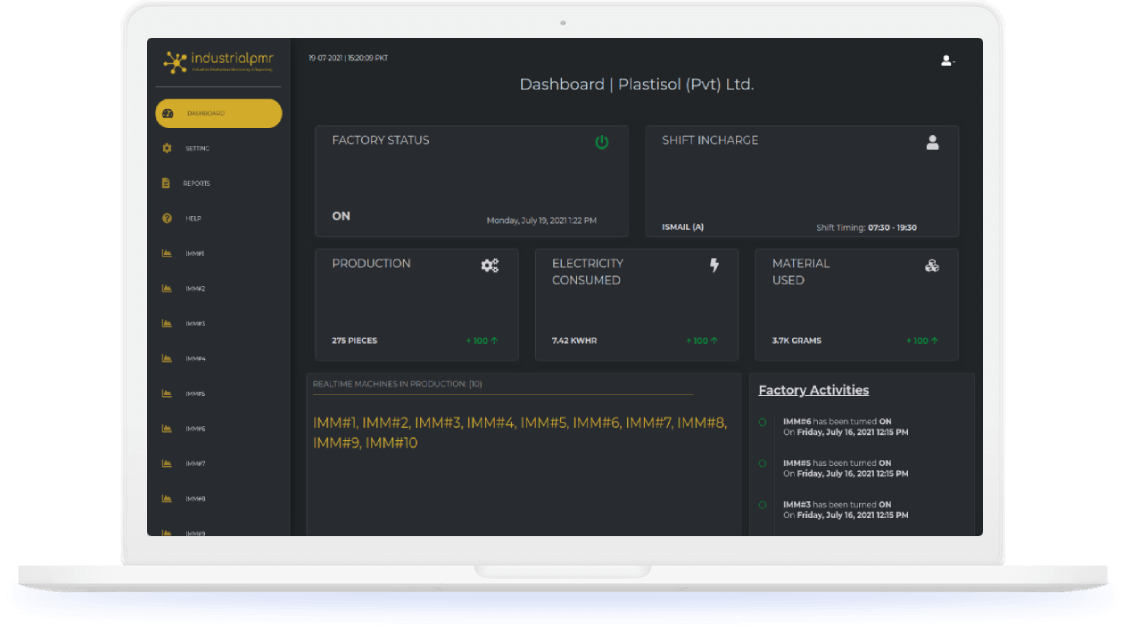Click the green circle marker beside IMM#3 activity
1126x630 pixels.
click(x=763, y=505)
